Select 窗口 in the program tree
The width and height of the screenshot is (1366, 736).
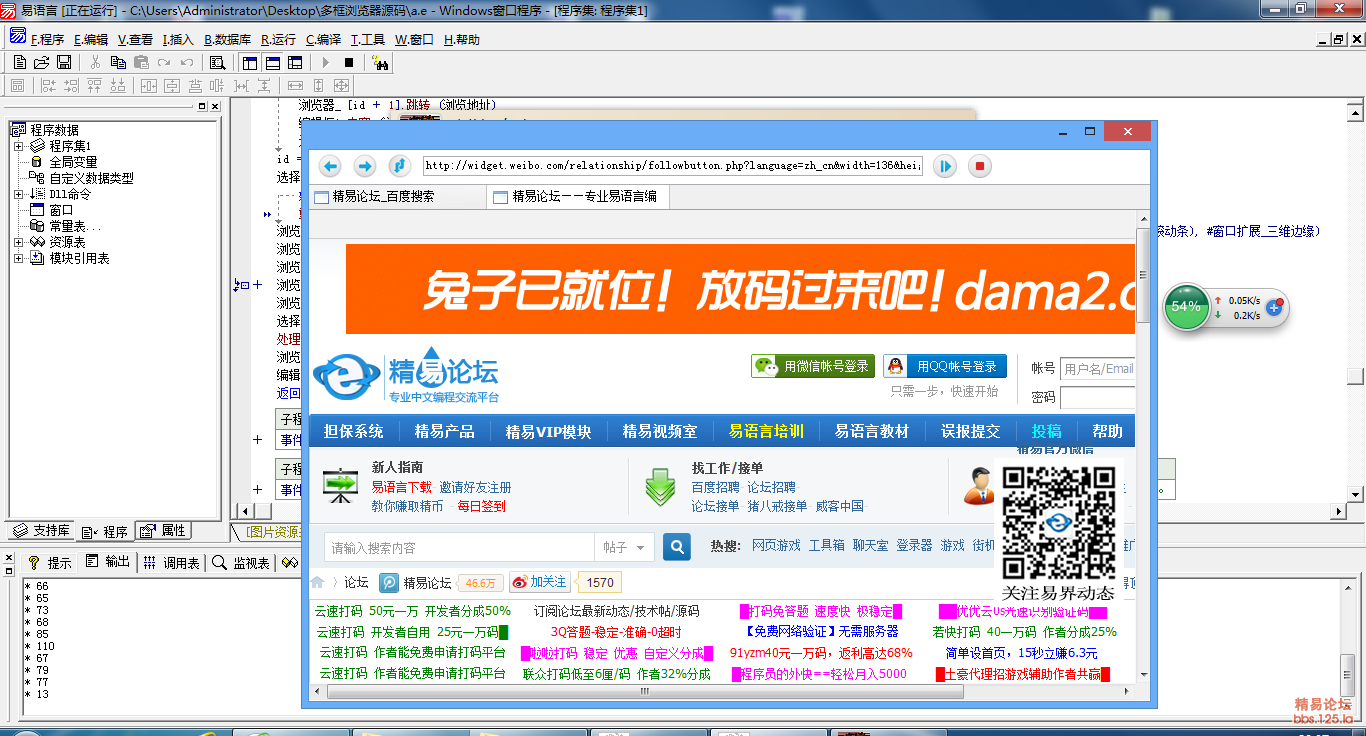click(x=61, y=210)
